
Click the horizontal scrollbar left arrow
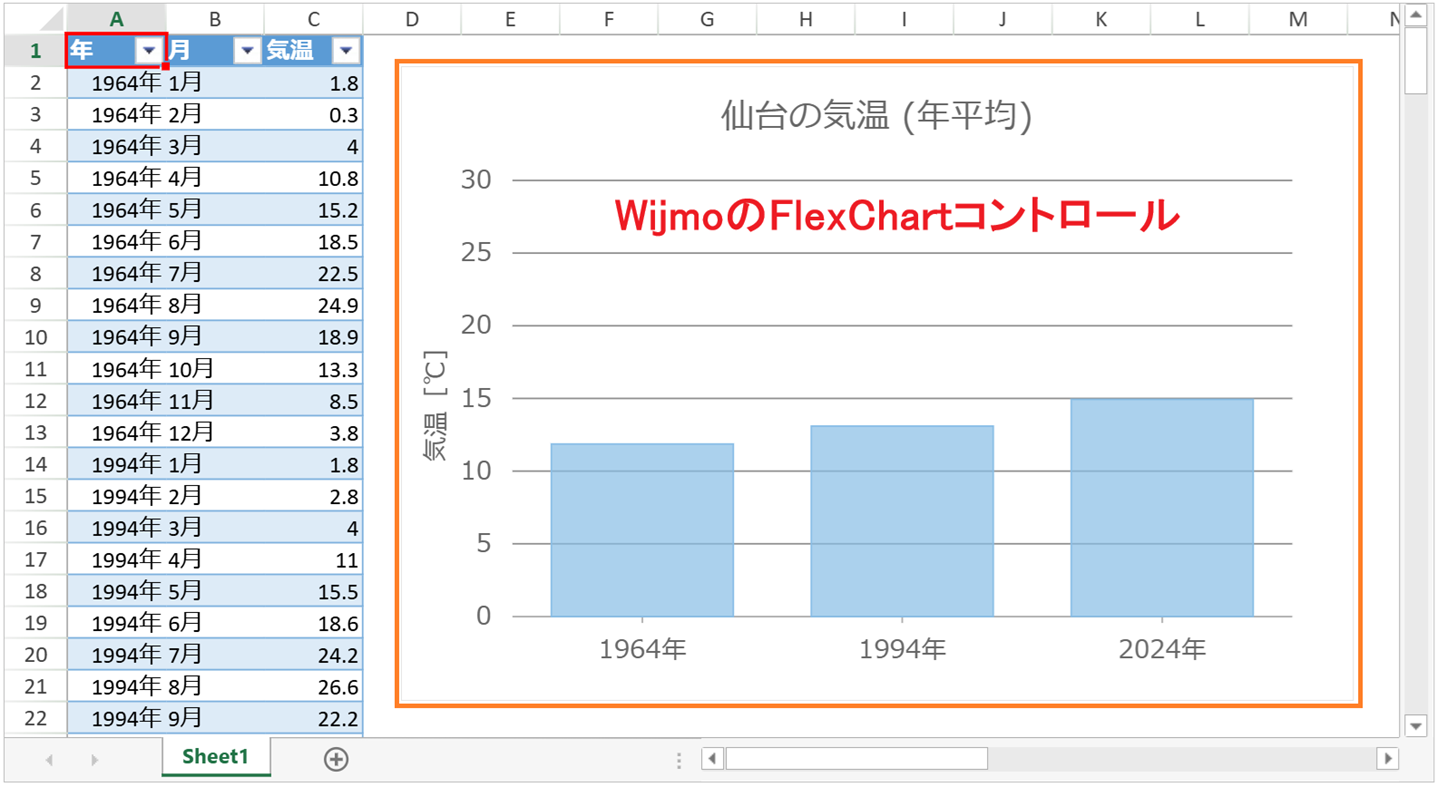click(x=712, y=759)
